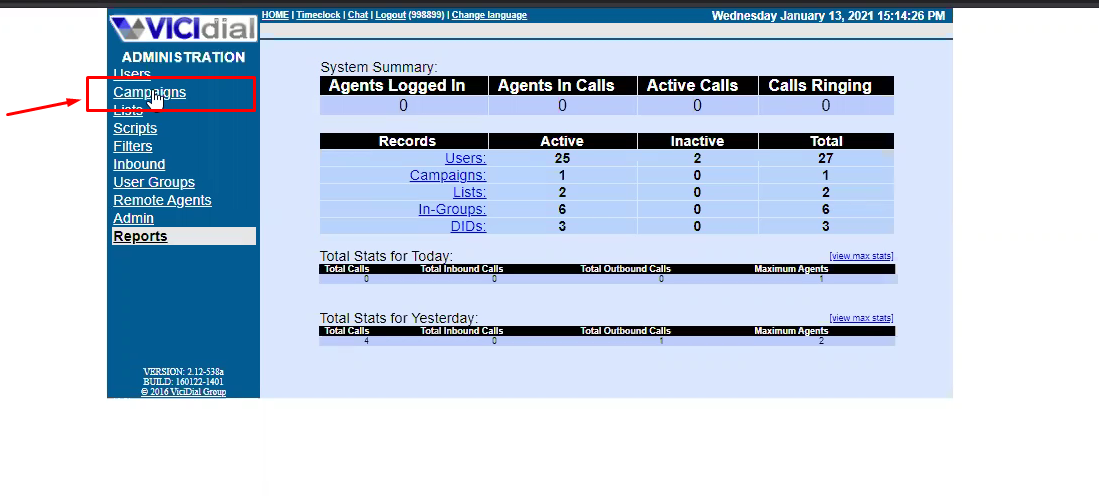Open Campaigns link in Records table
The height and width of the screenshot is (496, 1099).
point(448,175)
